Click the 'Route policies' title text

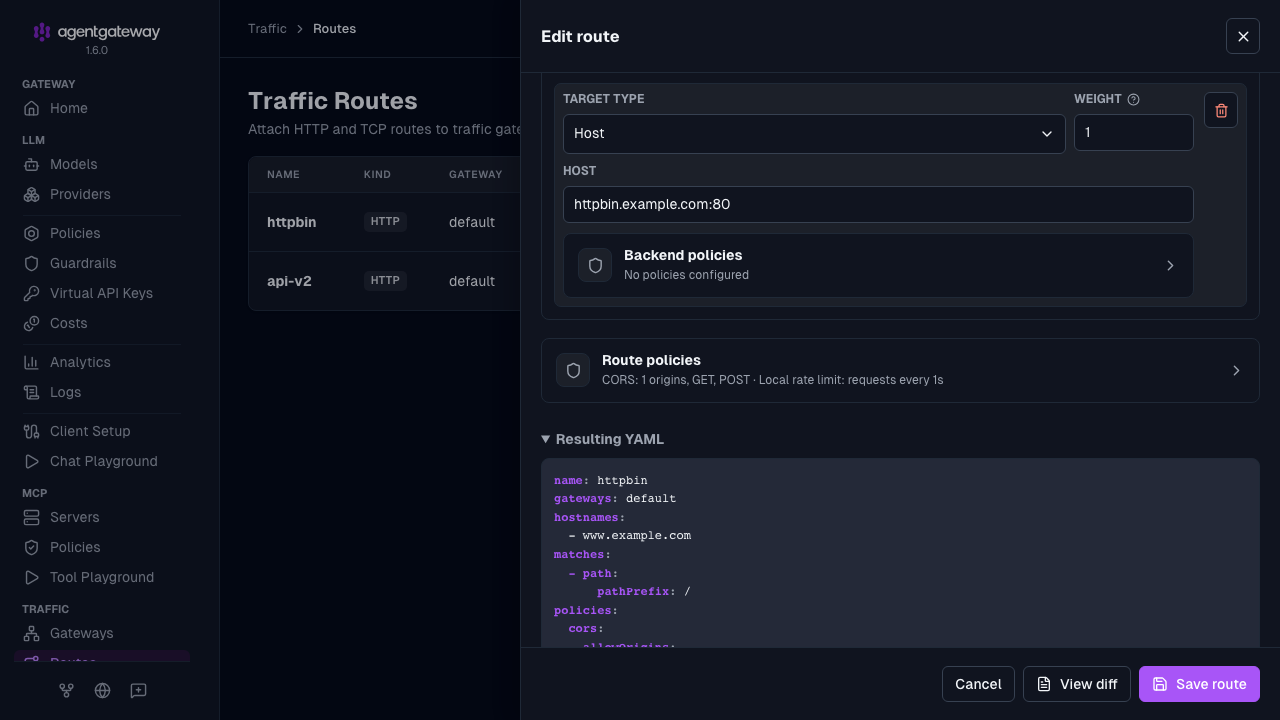651,360
